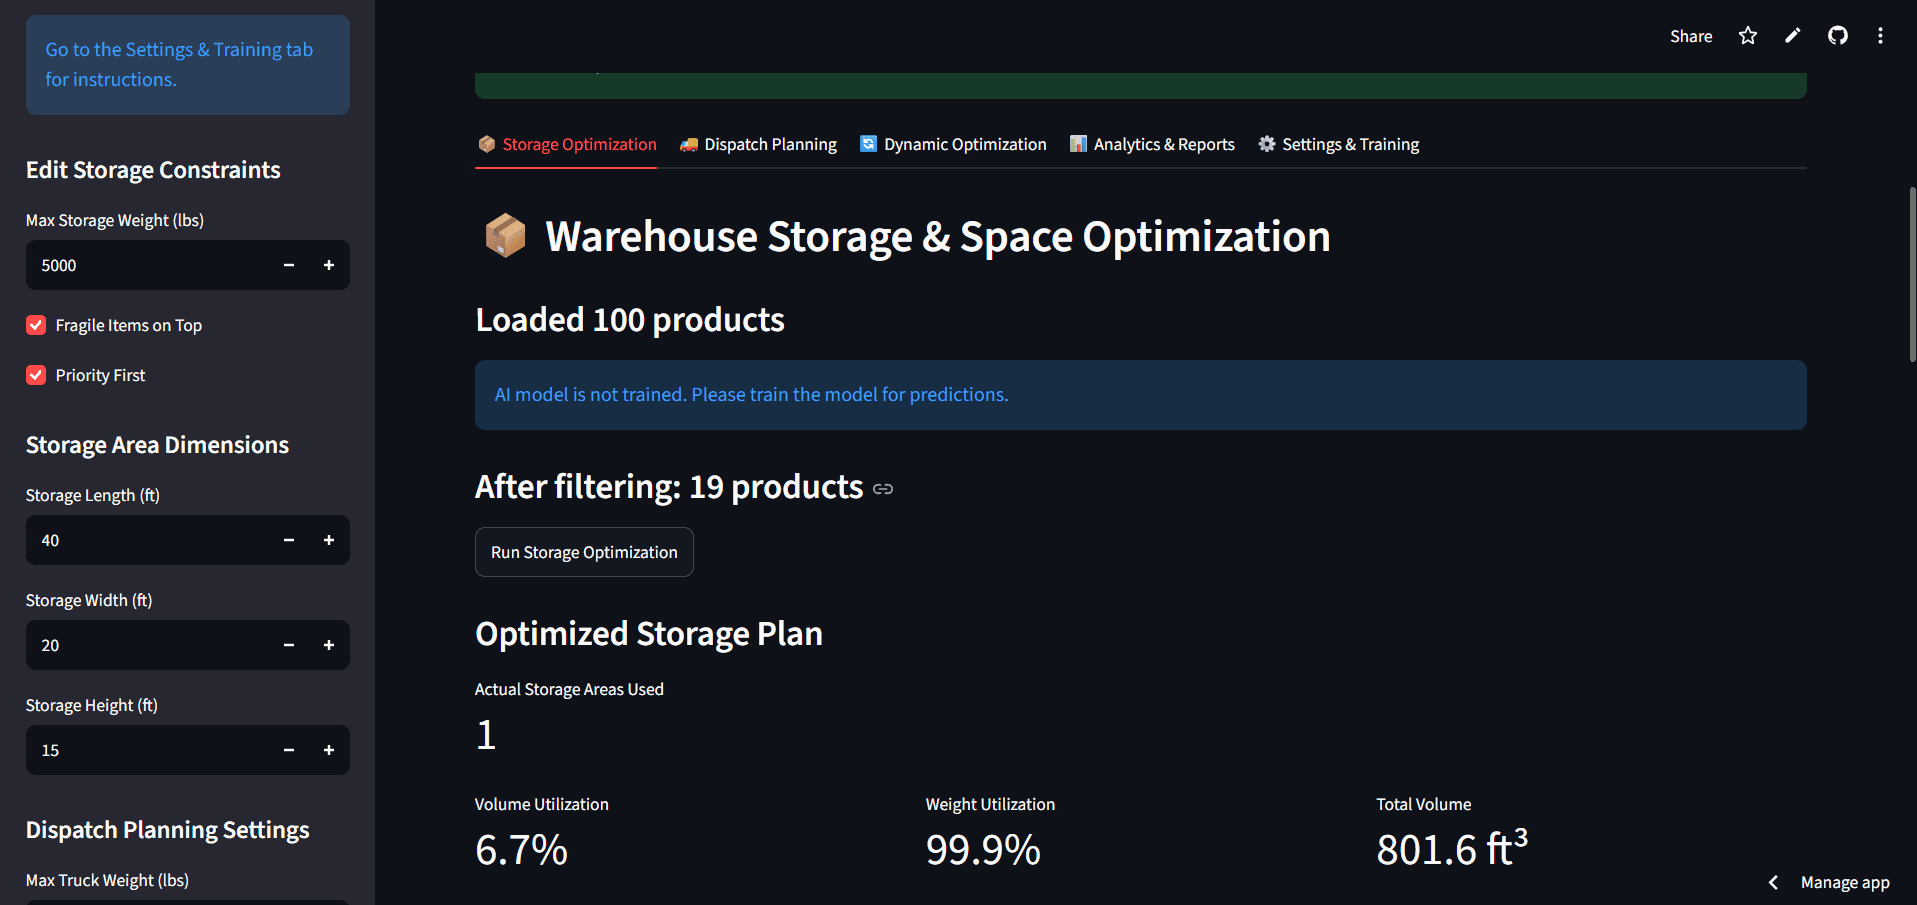Screen dimensions: 1917x905
Task: Click the Storage Length value field
Action: tap(148, 540)
